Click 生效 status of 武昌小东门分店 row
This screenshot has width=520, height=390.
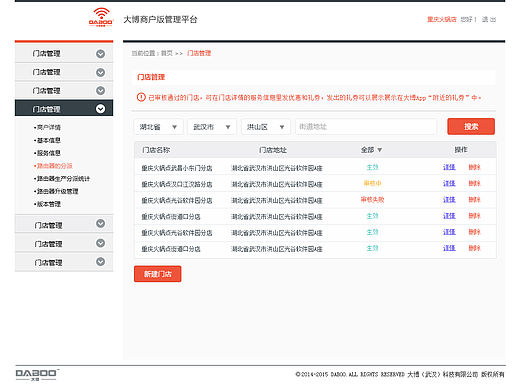(372, 167)
